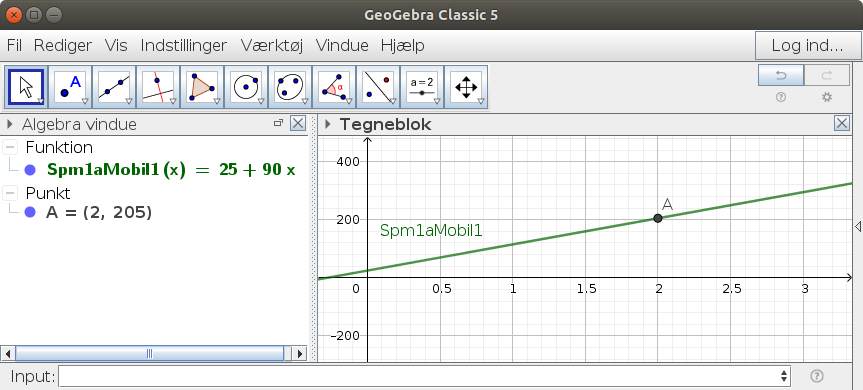863x390 pixels.
Task: Toggle visibility of point A
Action: pos(30,212)
